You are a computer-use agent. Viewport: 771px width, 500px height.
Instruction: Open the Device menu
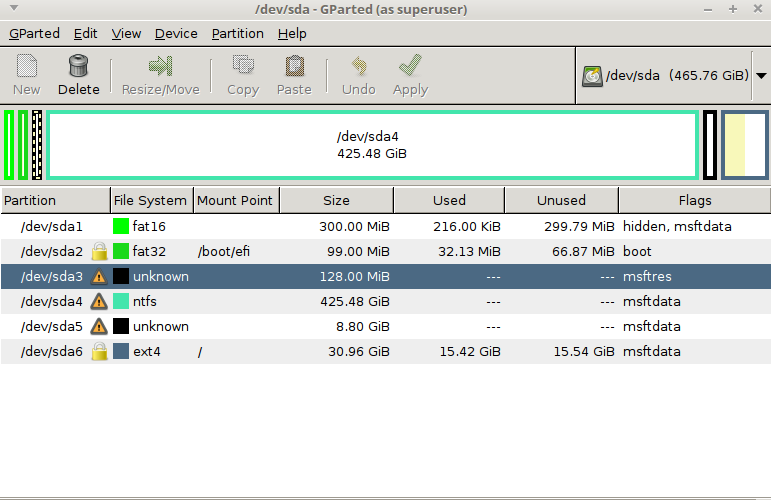pyautogui.click(x=176, y=33)
